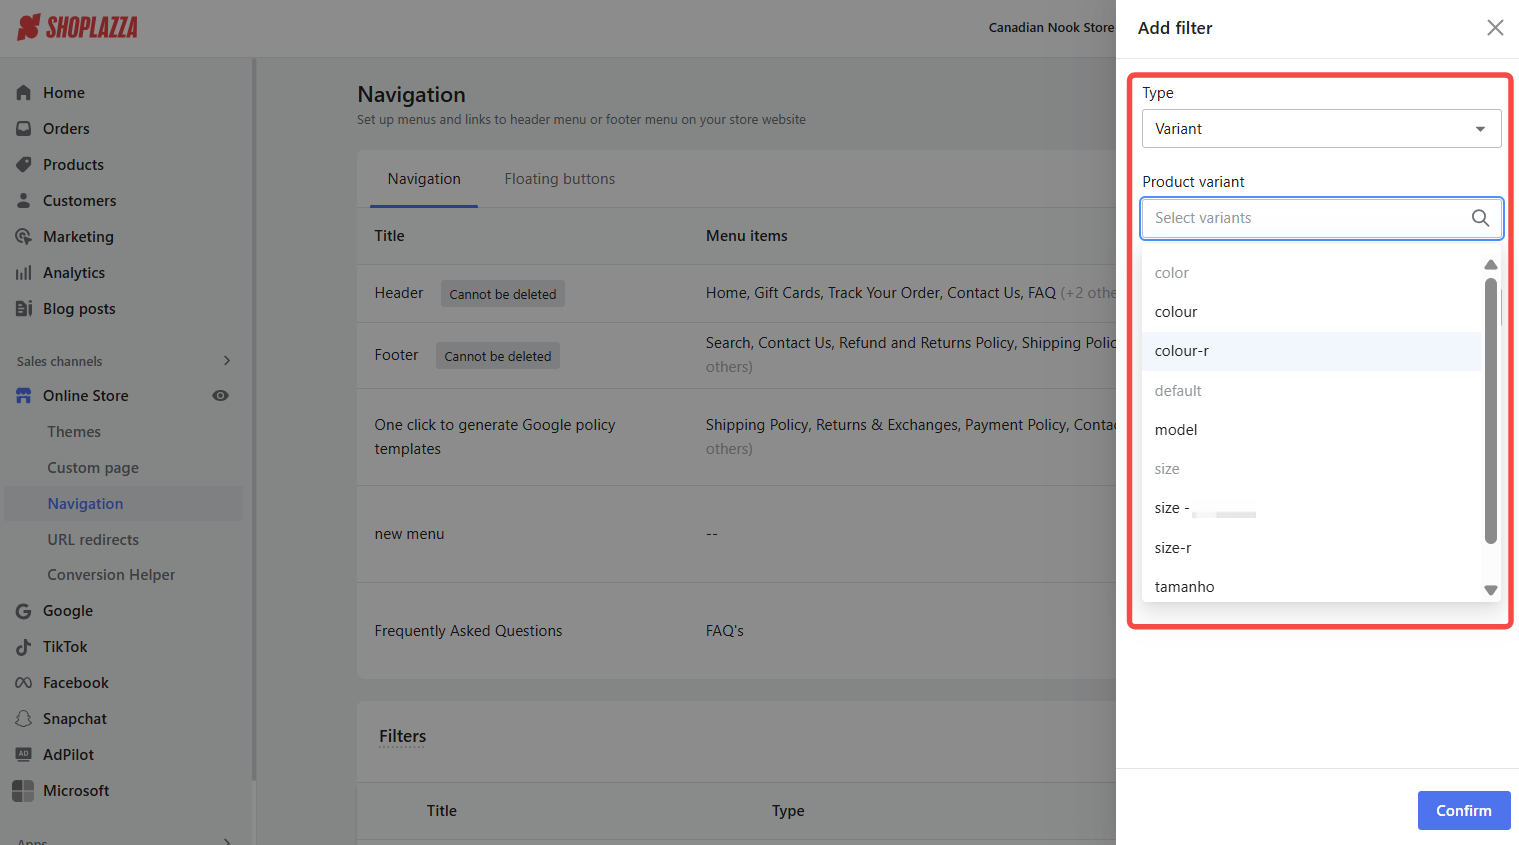The width and height of the screenshot is (1519, 845).
Task: Select the 'size -' variant with blurred text
Action: tap(1311, 508)
